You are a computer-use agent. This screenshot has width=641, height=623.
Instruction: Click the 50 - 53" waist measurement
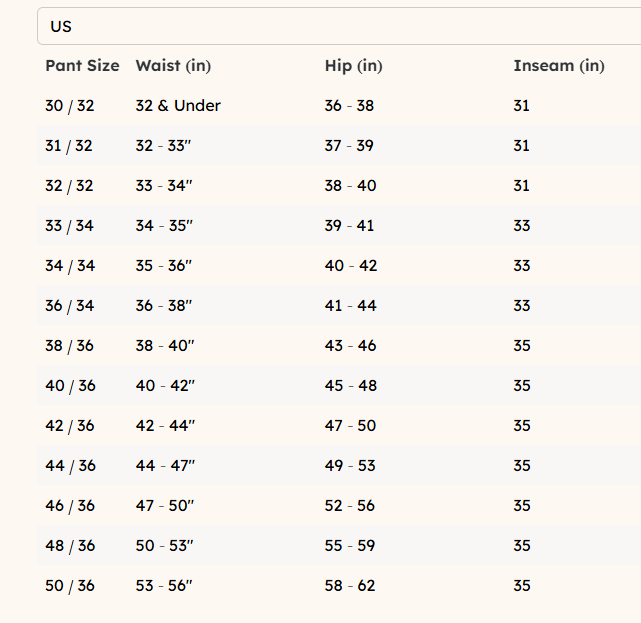[x=164, y=546]
